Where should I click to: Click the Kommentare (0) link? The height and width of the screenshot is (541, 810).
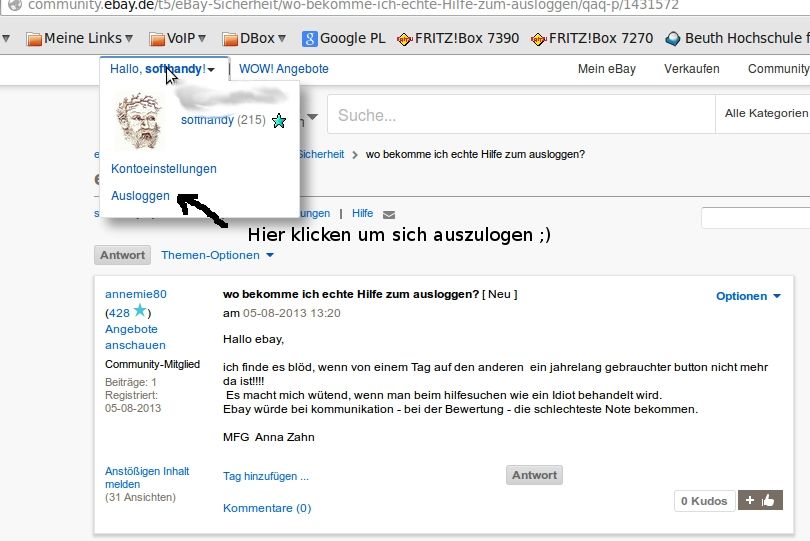267,508
